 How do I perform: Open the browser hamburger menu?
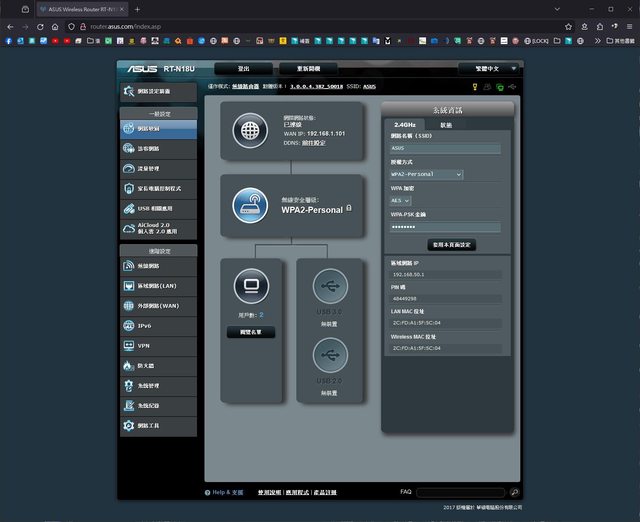(x=629, y=27)
